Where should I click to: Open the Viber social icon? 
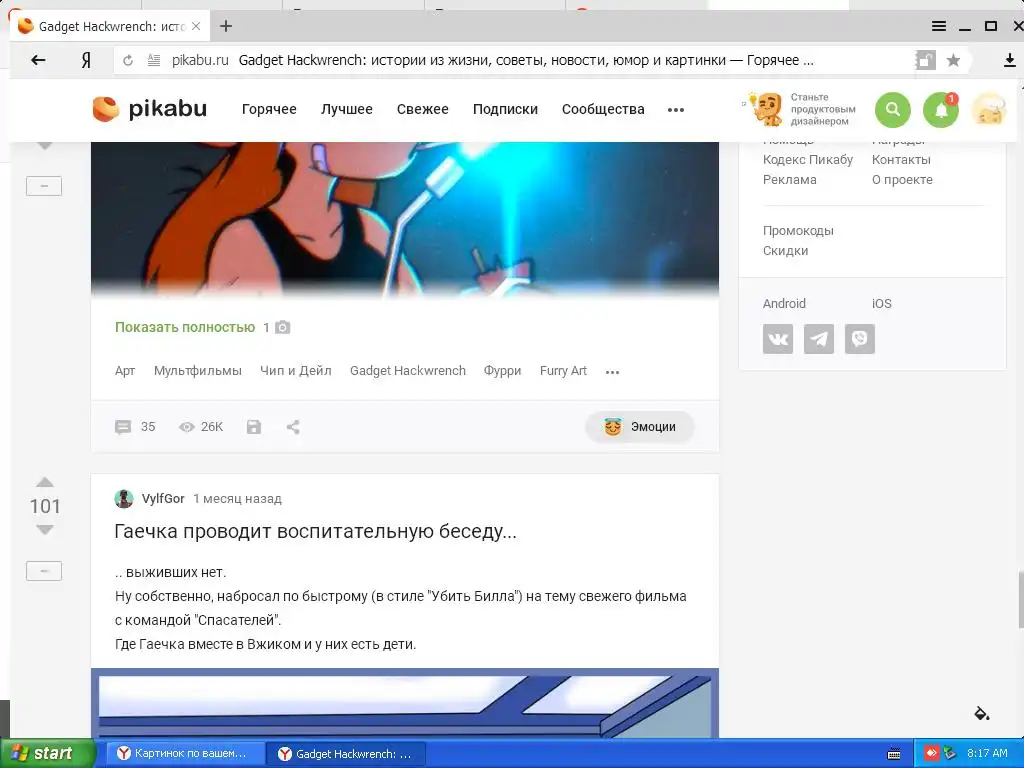(859, 339)
